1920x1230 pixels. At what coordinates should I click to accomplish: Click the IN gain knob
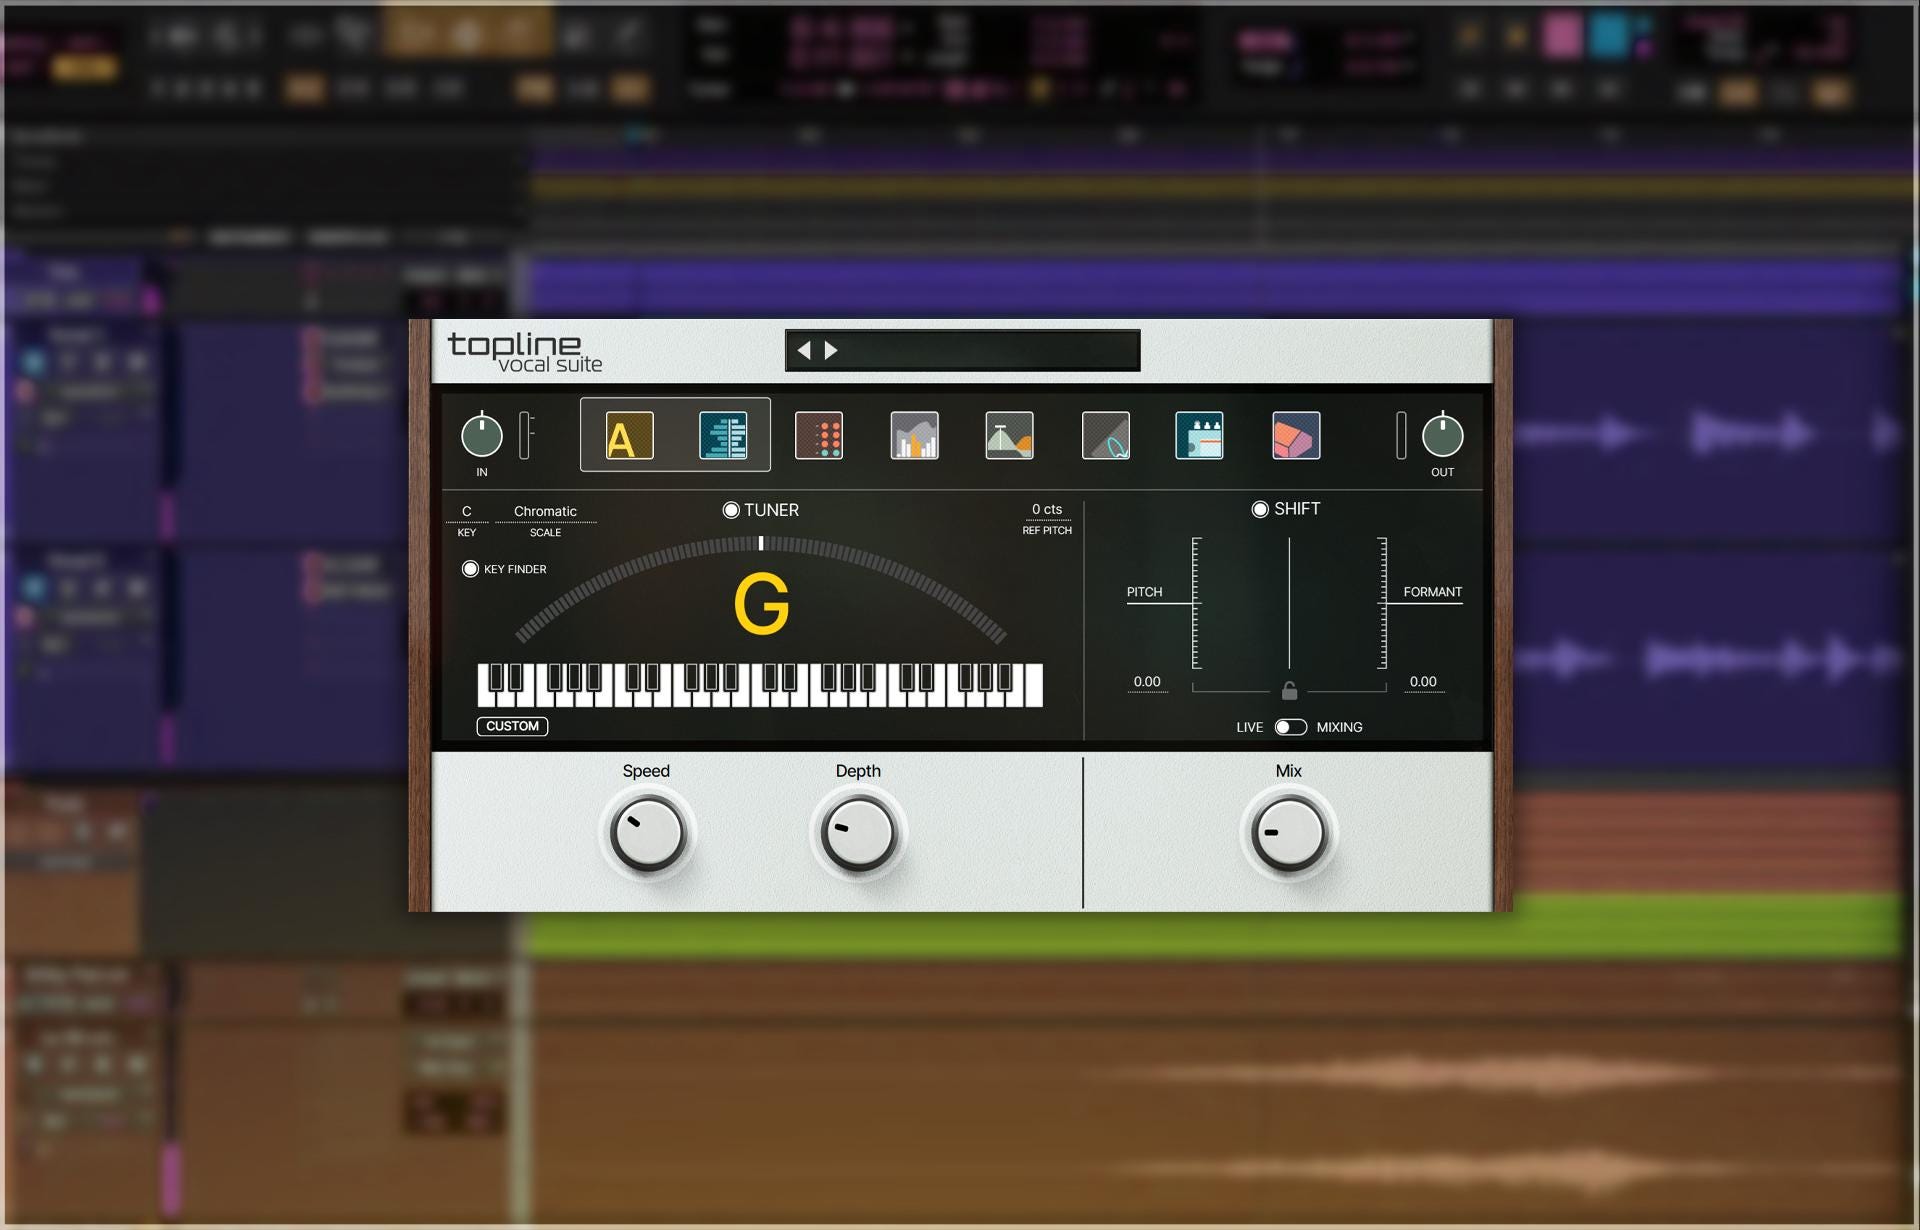pos(482,436)
